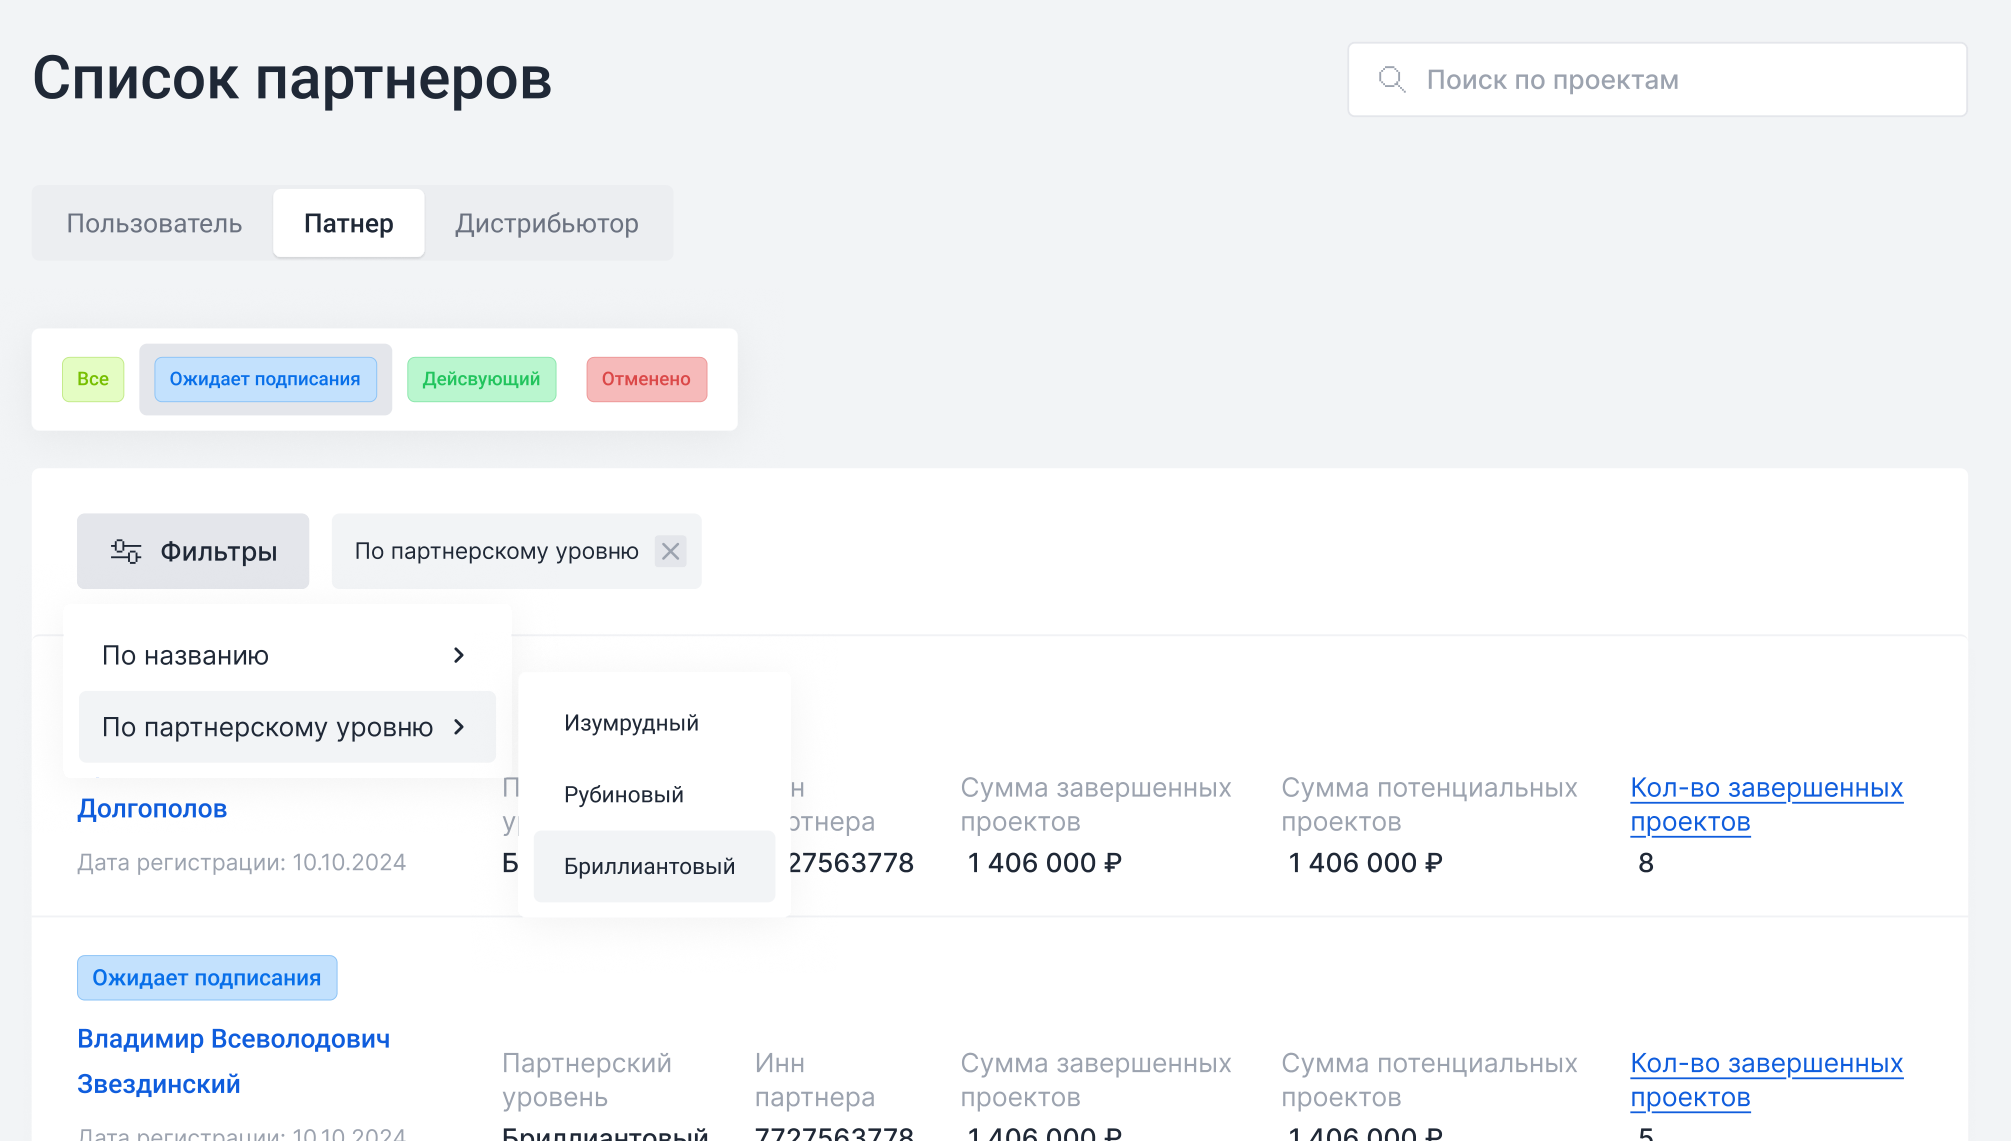Select Рубиновый partner level

tap(654, 795)
